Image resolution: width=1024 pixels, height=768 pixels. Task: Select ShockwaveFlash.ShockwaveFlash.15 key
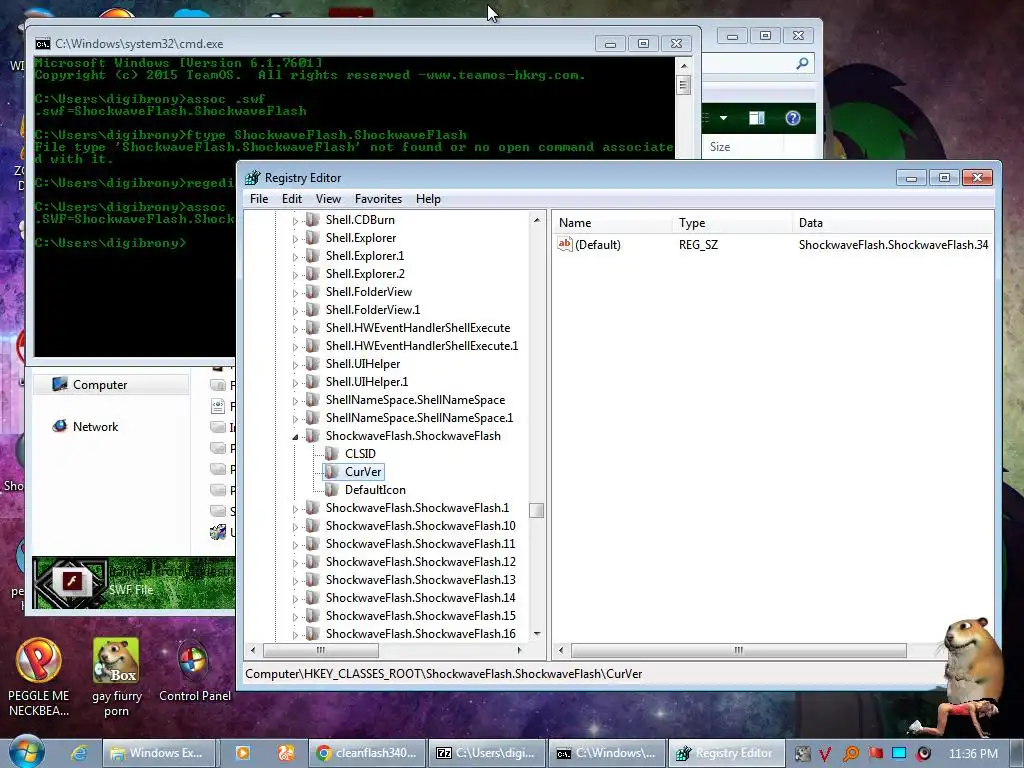[421, 615]
